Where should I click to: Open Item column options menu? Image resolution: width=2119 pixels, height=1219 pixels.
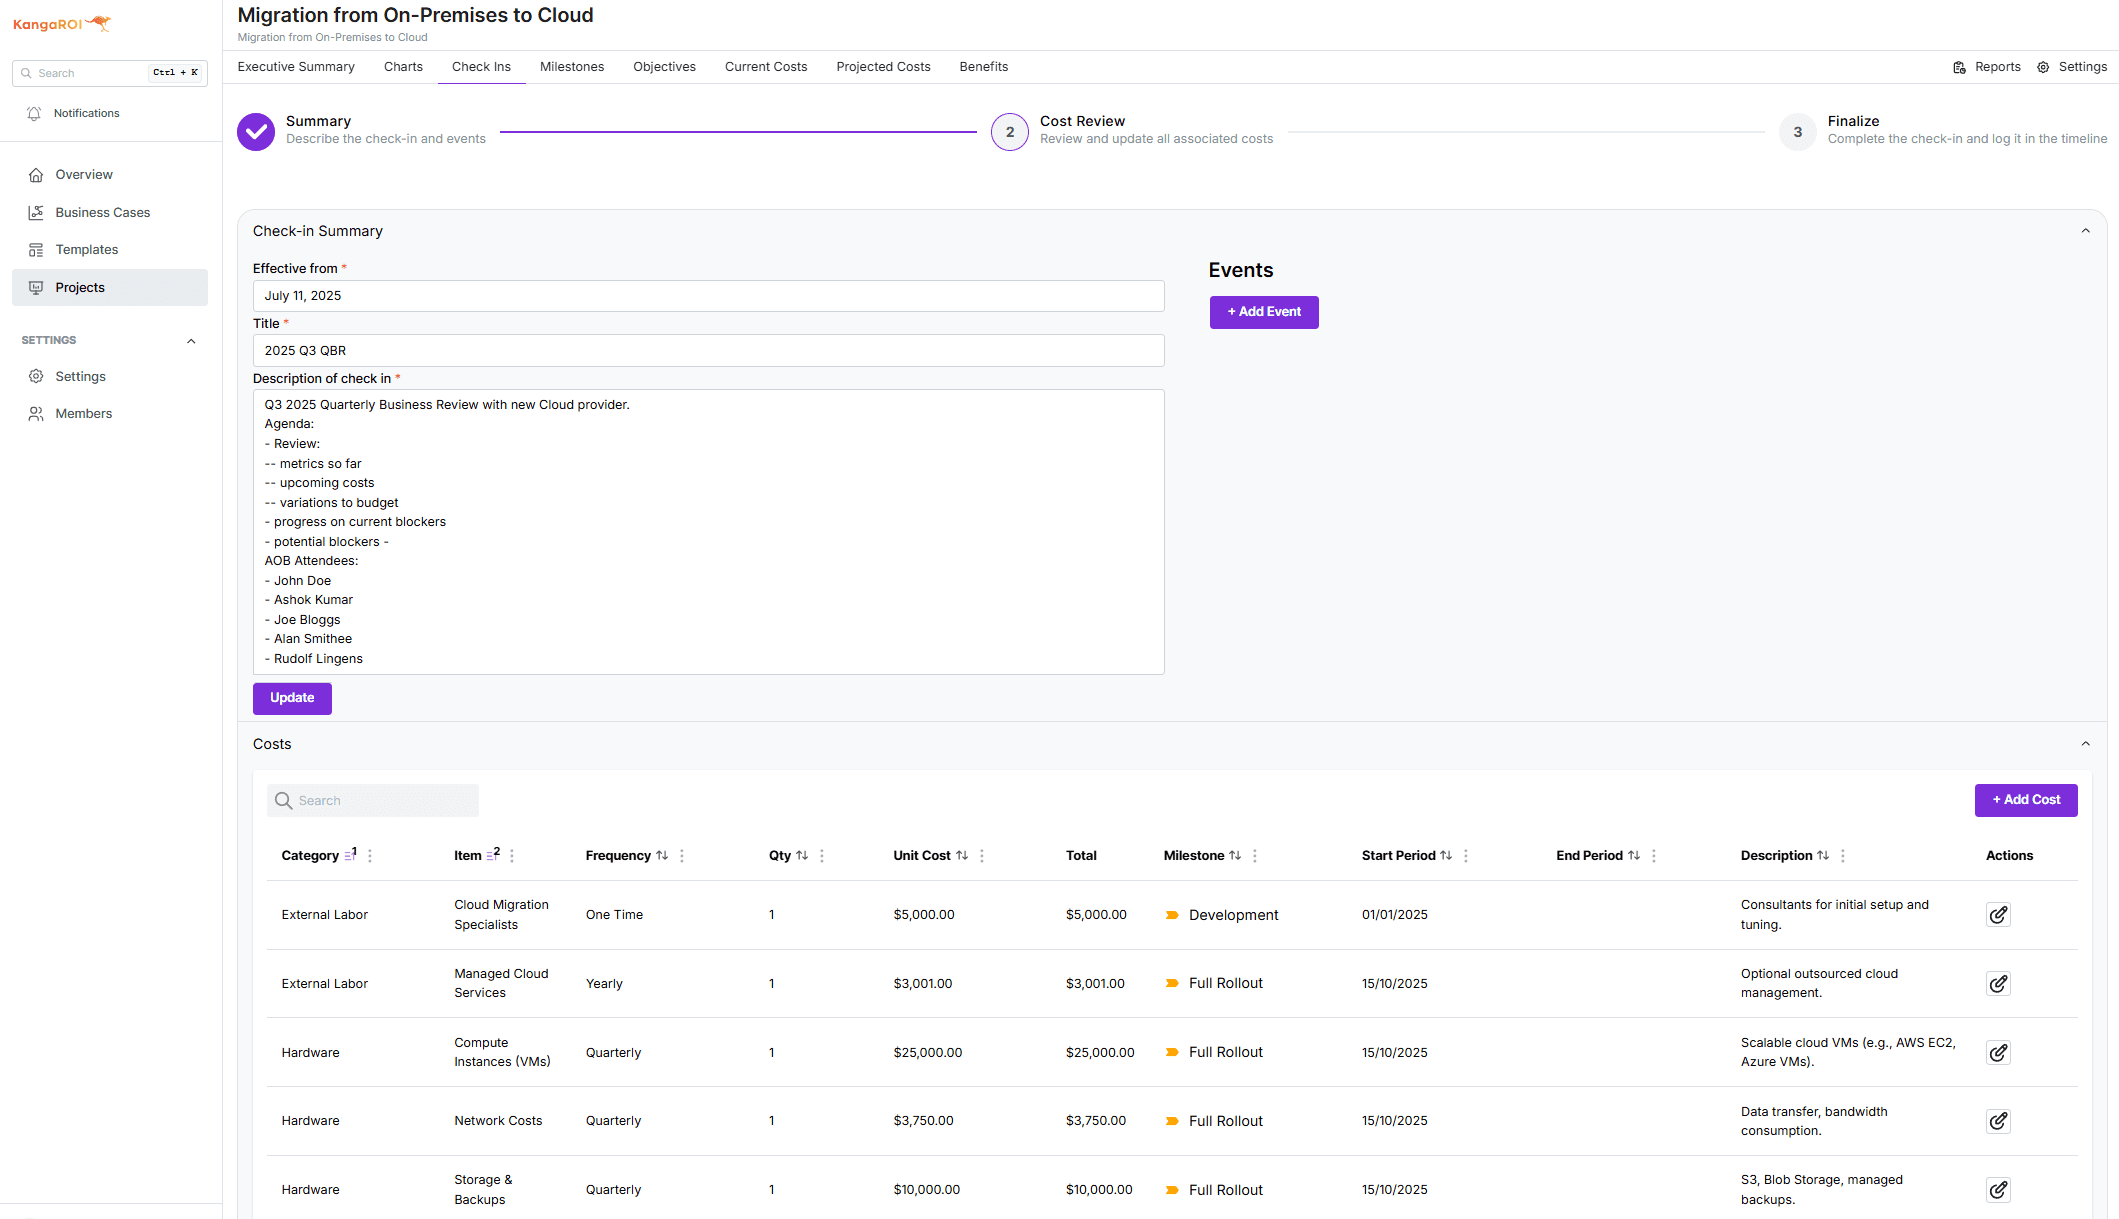tap(512, 856)
